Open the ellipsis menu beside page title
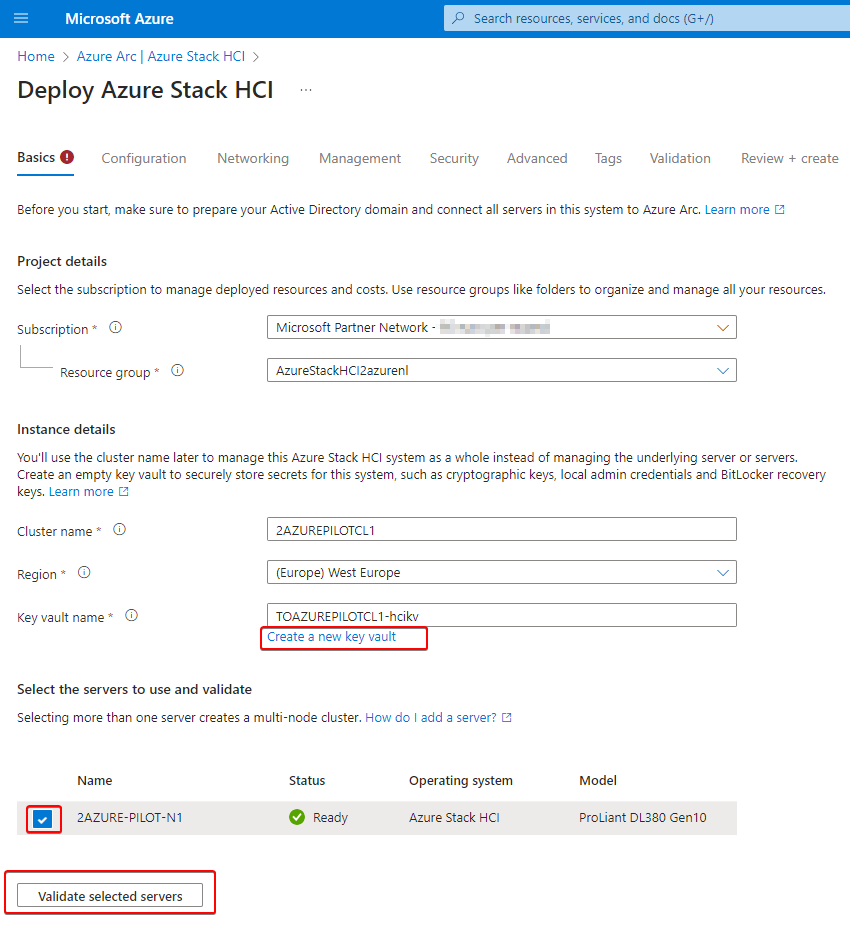The height and width of the screenshot is (928, 850). pyautogui.click(x=306, y=90)
